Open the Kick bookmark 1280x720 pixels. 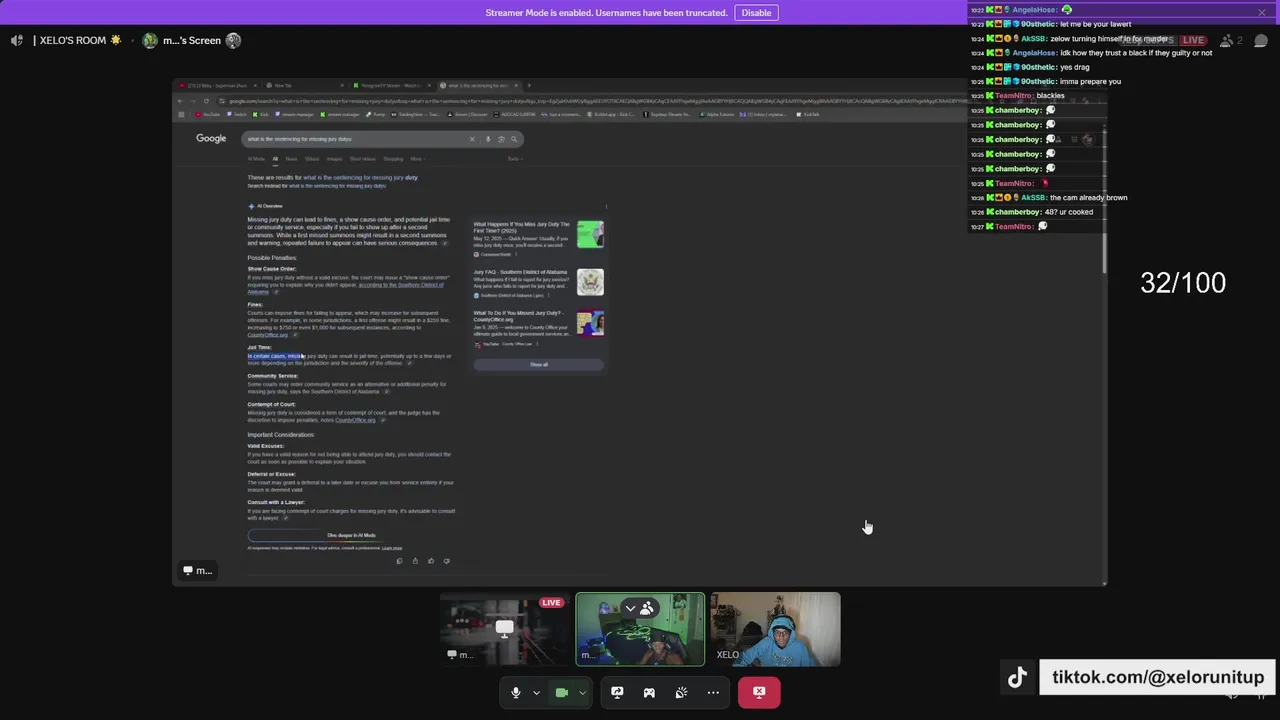261,114
